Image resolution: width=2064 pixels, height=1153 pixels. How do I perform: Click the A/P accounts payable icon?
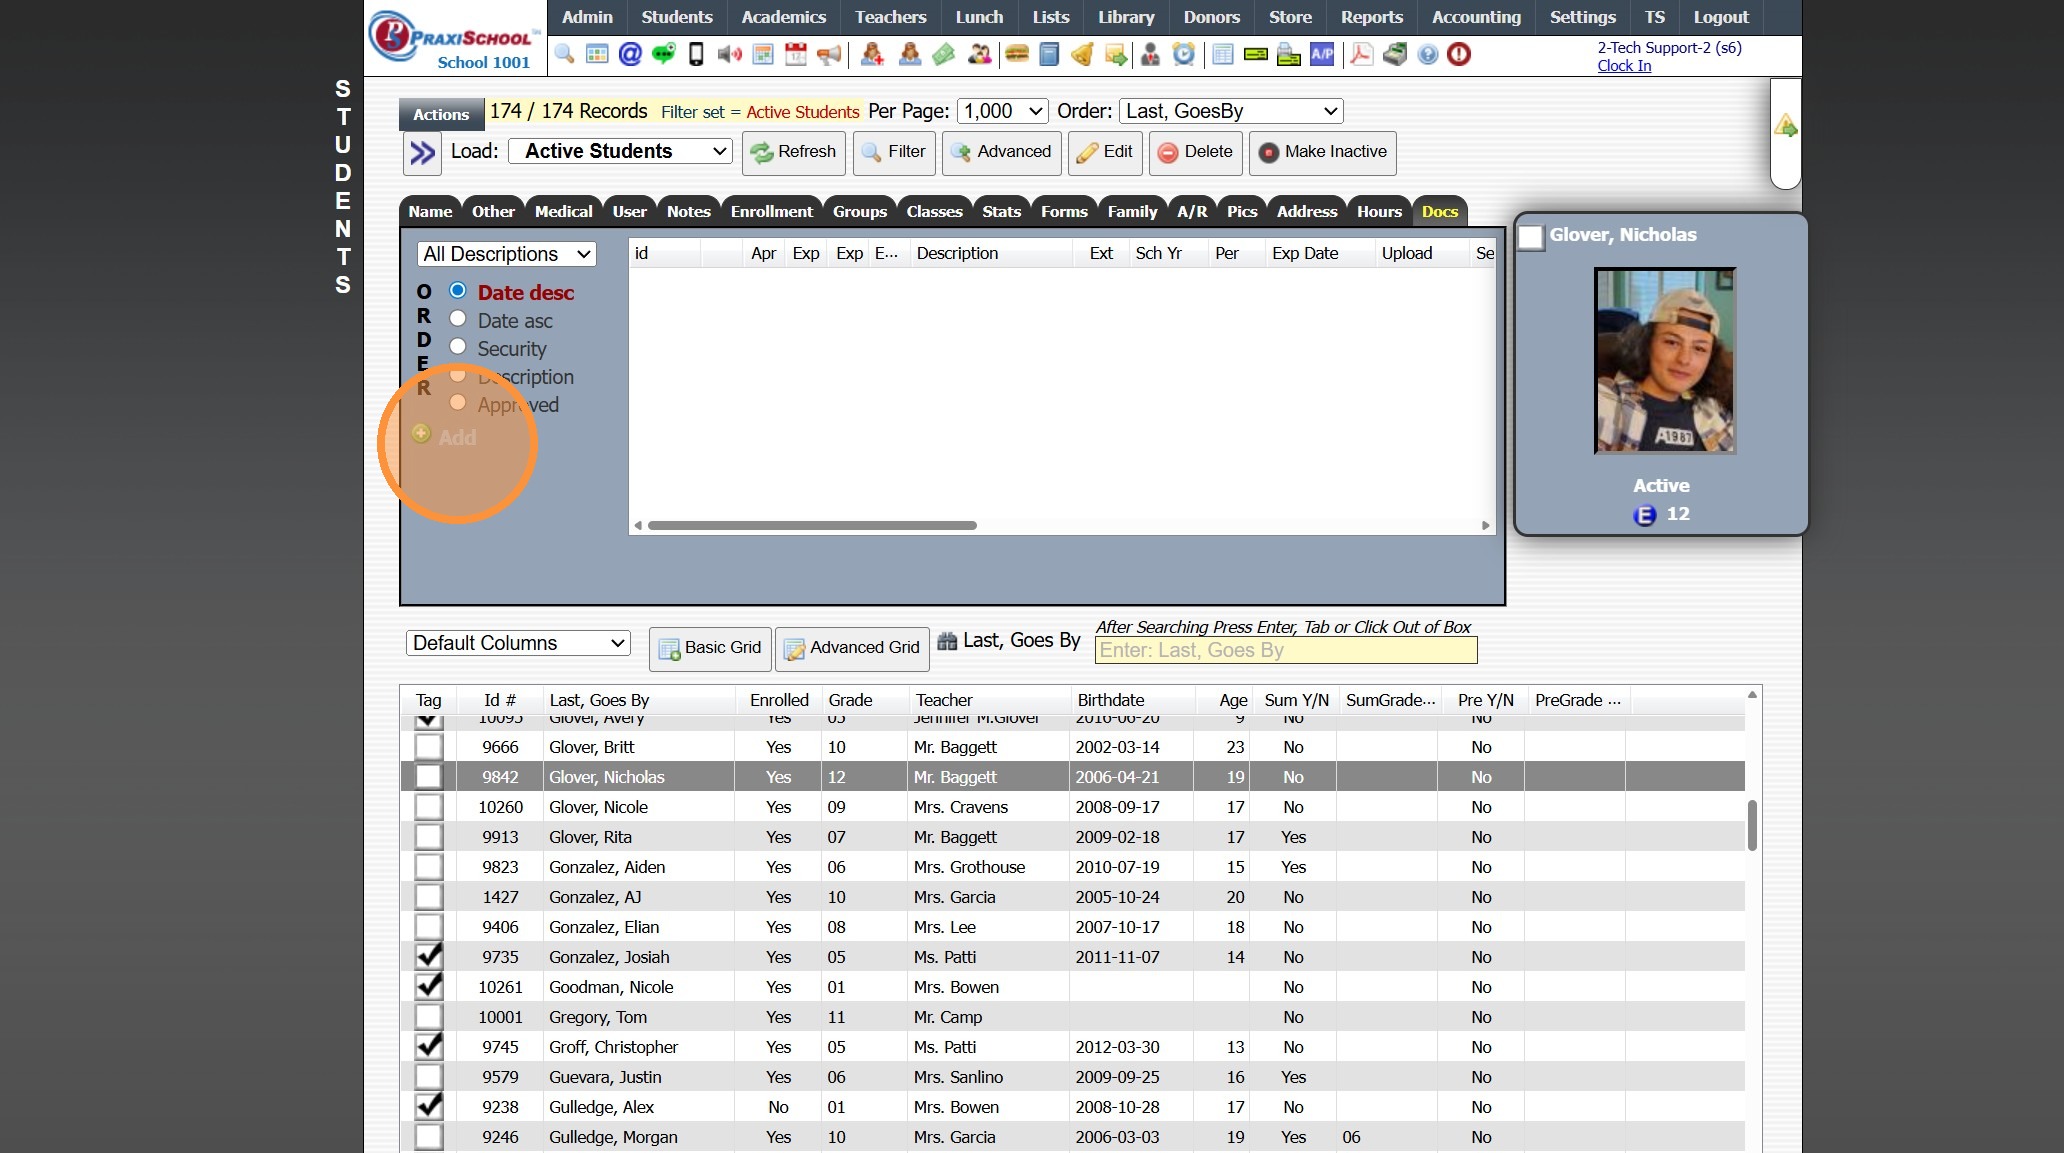[1322, 54]
